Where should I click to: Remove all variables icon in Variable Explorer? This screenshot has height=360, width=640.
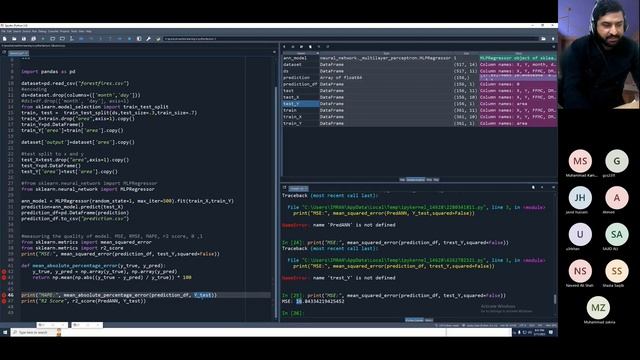tap(310, 47)
